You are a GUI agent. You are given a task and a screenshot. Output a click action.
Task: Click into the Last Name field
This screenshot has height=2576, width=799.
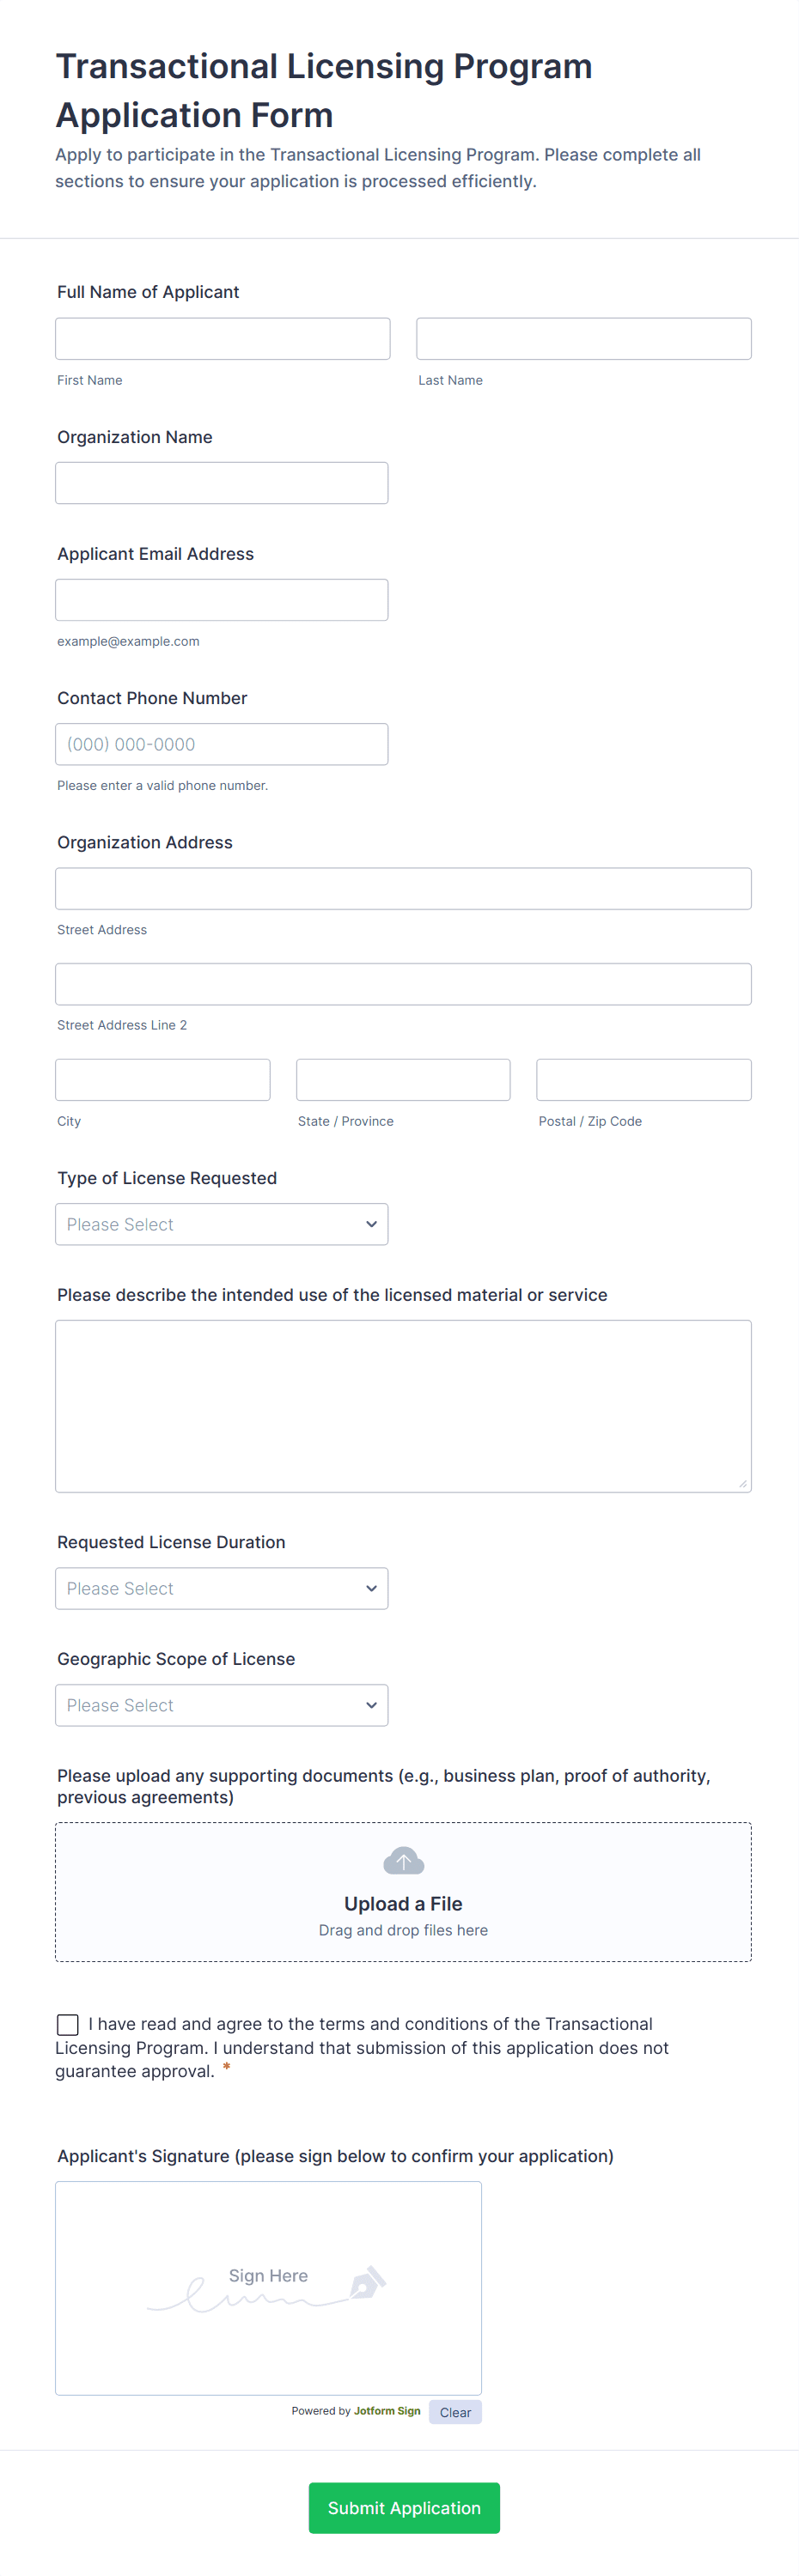(583, 339)
